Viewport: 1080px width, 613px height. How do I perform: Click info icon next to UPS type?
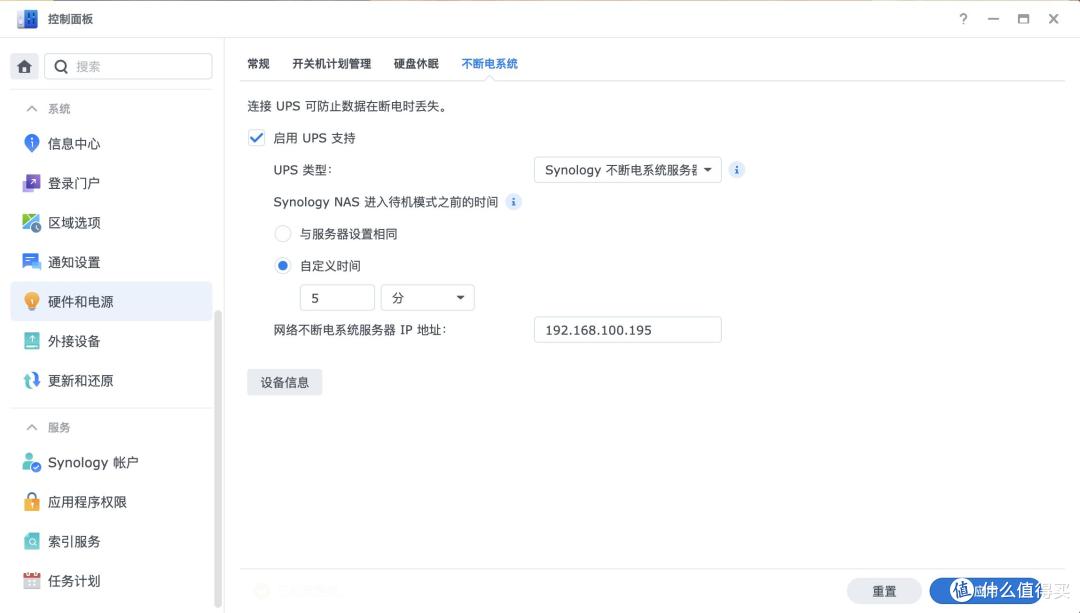[736, 169]
